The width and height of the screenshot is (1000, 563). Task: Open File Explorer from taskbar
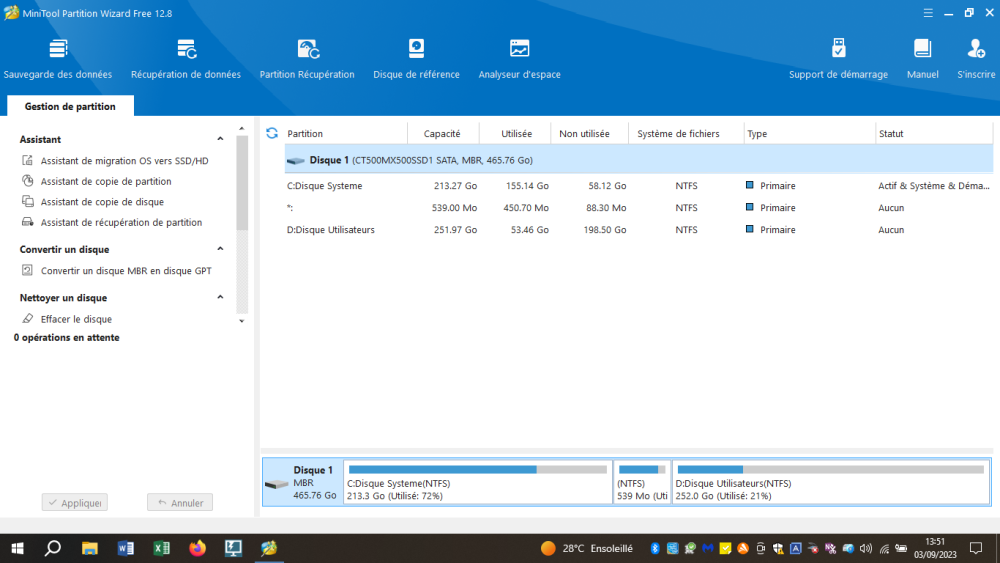coord(89,548)
